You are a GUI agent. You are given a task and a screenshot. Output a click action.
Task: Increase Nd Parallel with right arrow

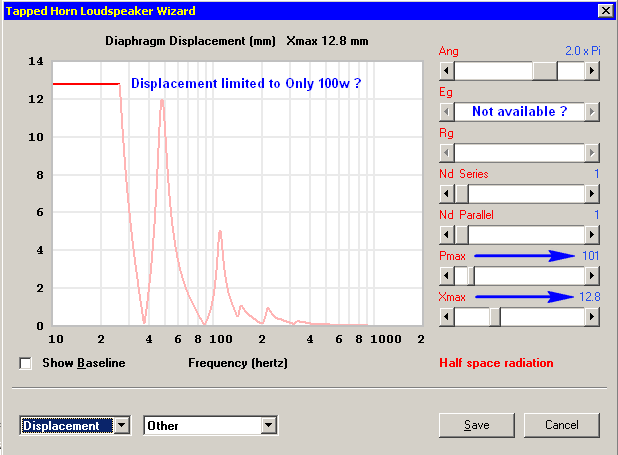tap(592, 235)
